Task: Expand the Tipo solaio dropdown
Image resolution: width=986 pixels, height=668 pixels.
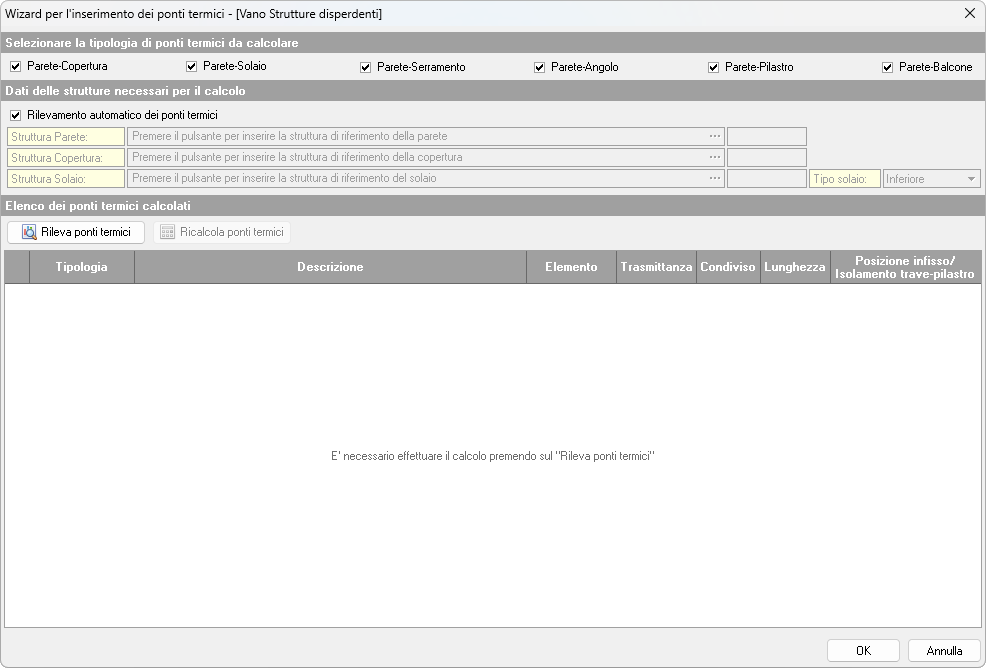Action: point(971,179)
